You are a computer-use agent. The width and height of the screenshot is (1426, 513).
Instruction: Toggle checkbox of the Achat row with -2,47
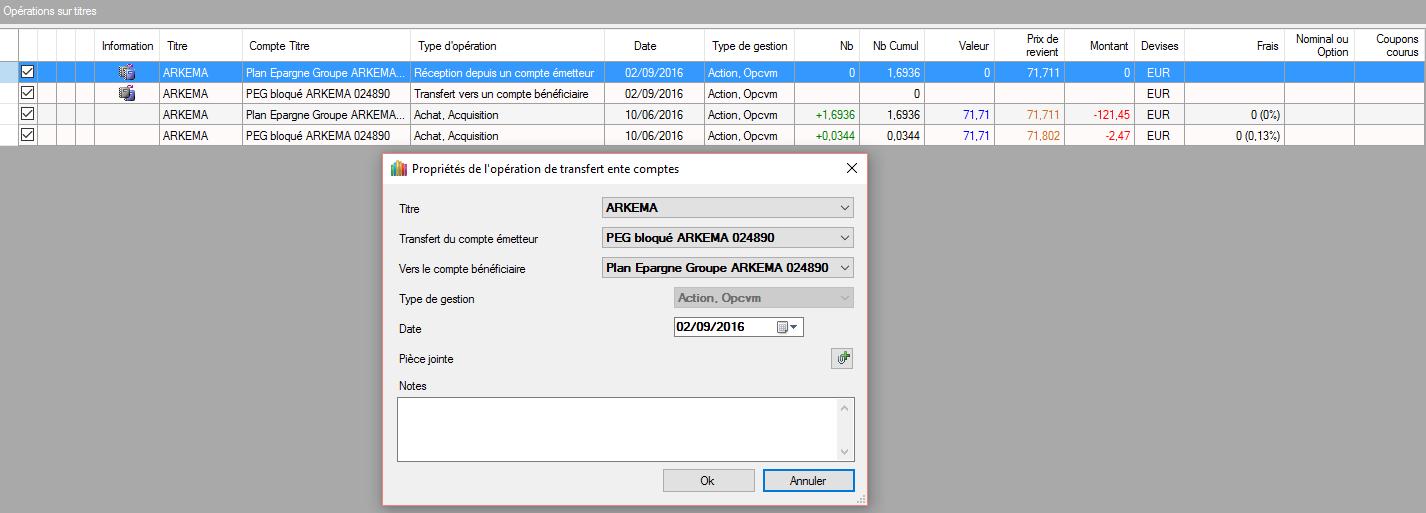[28, 135]
